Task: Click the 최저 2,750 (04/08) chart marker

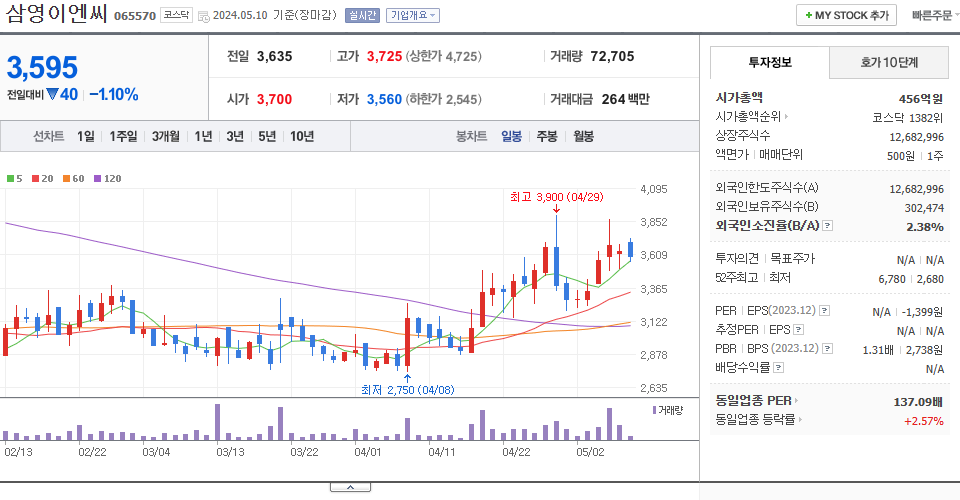Action: [408, 390]
